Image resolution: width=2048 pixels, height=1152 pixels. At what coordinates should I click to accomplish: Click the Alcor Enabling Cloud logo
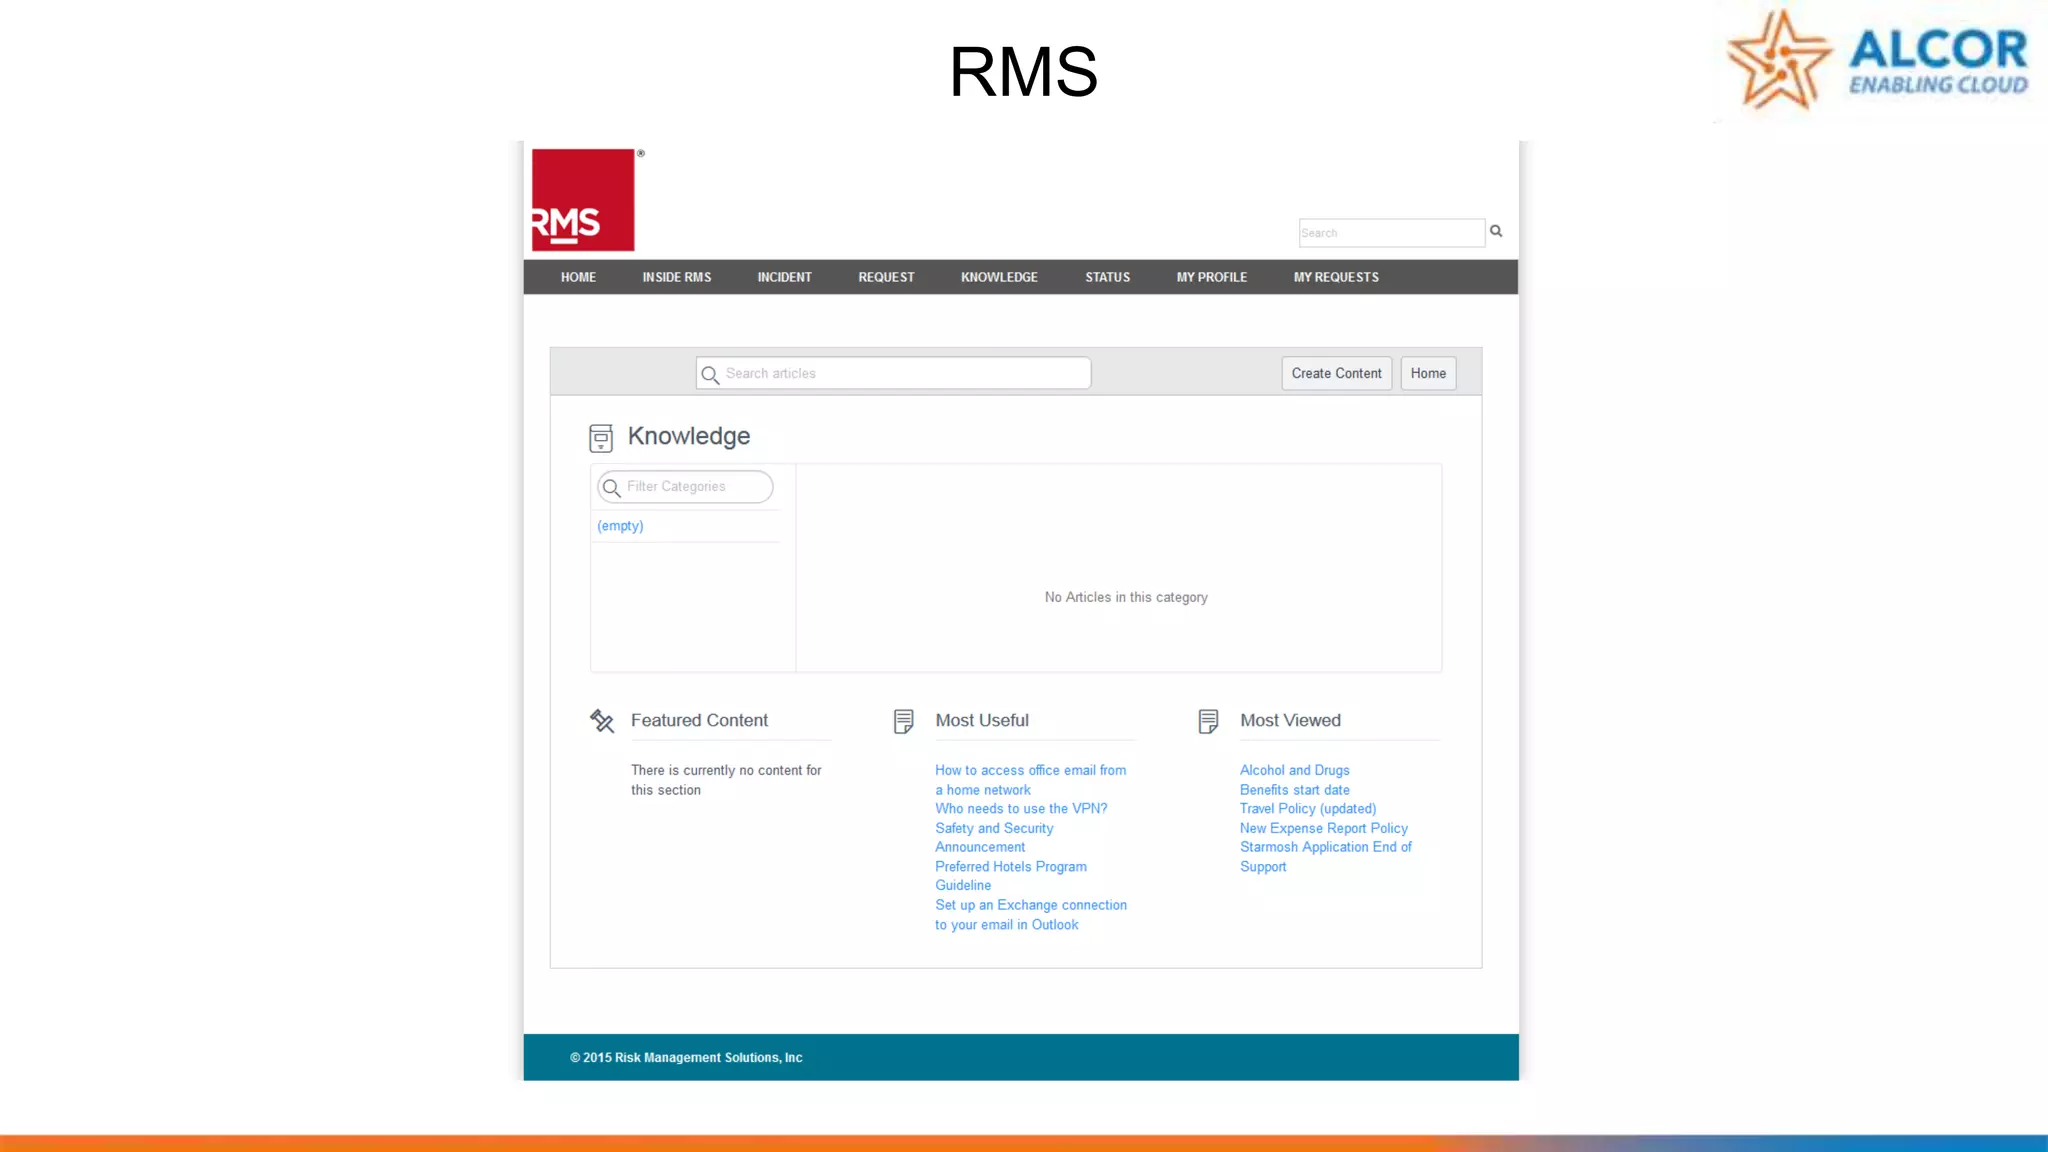click(x=1878, y=62)
